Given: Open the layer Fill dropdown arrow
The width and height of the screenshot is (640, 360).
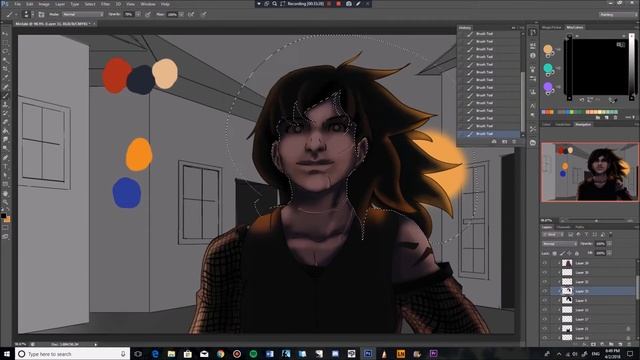Looking at the screenshot, I should (609, 253).
